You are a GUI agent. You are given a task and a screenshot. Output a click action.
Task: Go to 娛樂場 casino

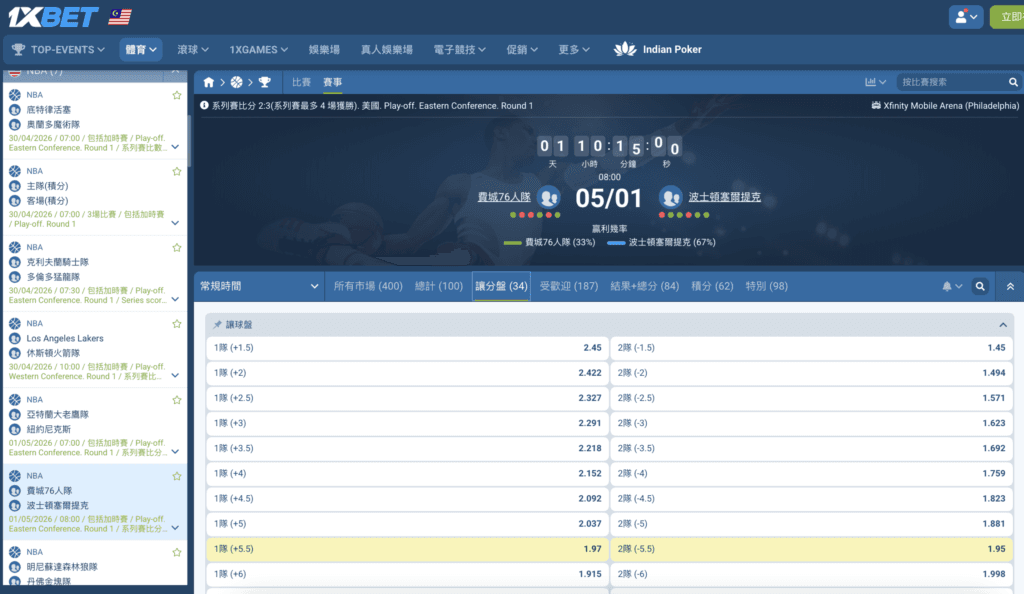pos(324,50)
